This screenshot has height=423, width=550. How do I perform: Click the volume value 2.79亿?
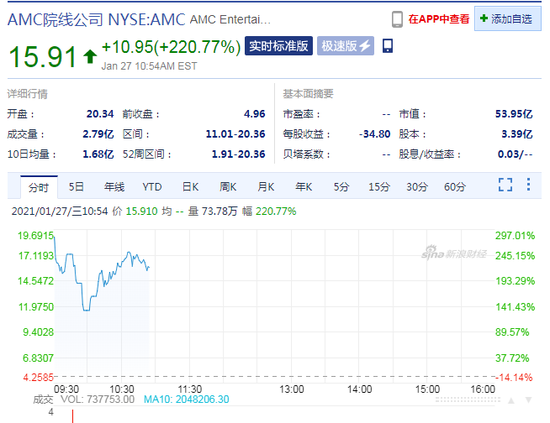click(98, 134)
